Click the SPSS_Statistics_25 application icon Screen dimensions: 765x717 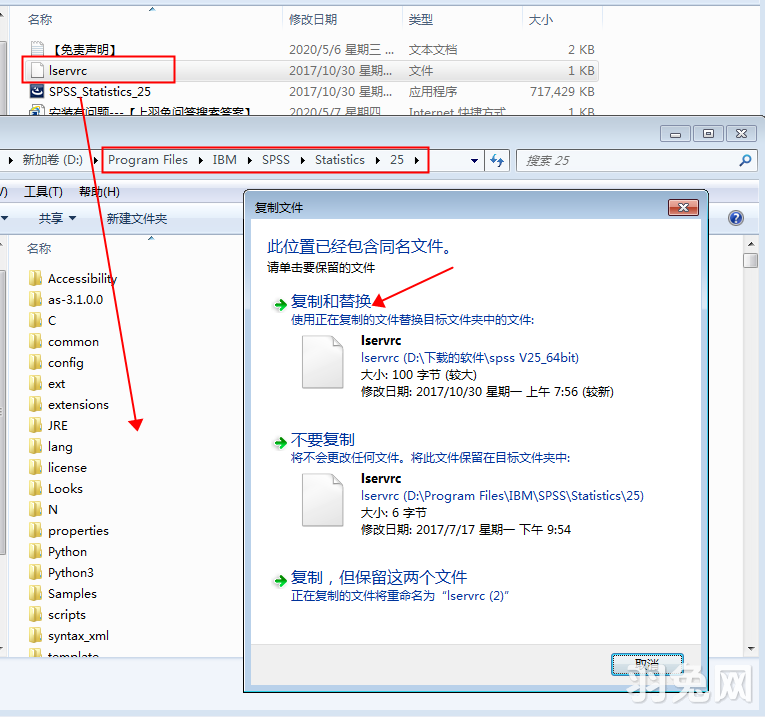pyautogui.click(x=37, y=91)
